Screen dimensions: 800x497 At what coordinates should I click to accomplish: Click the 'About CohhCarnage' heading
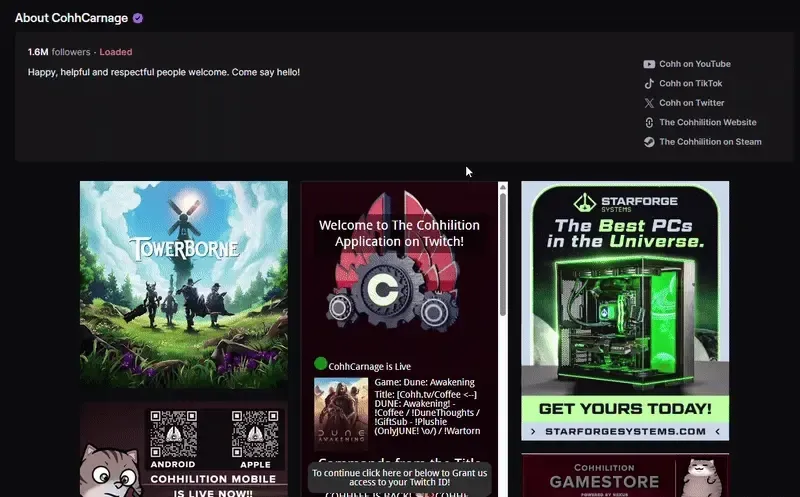coord(71,18)
